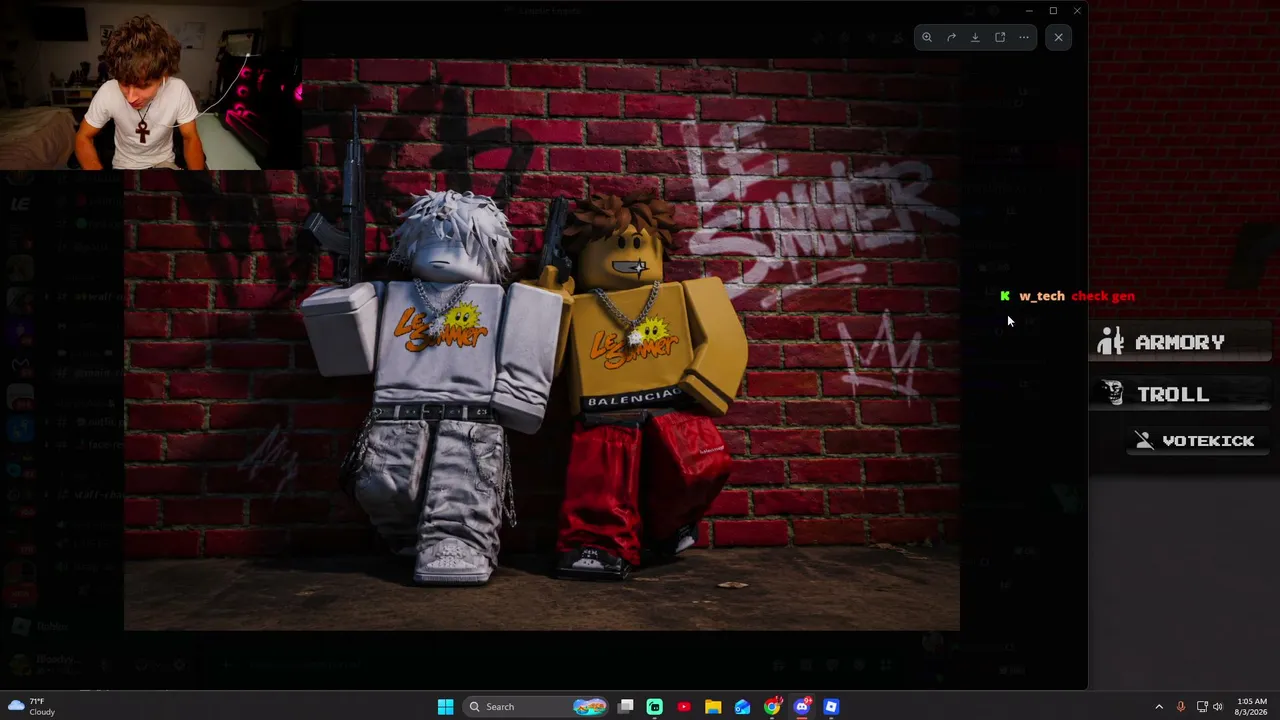The height and width of the screenshot is (720, 1280).
Task: Open the image in browser icon
Action: coord(1000,37)
